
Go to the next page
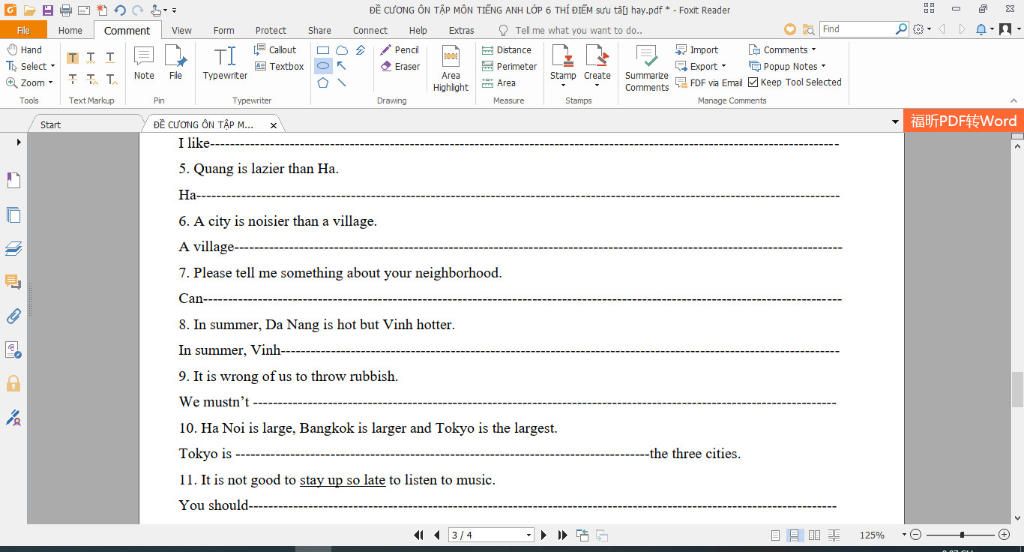tap(543, 535)
